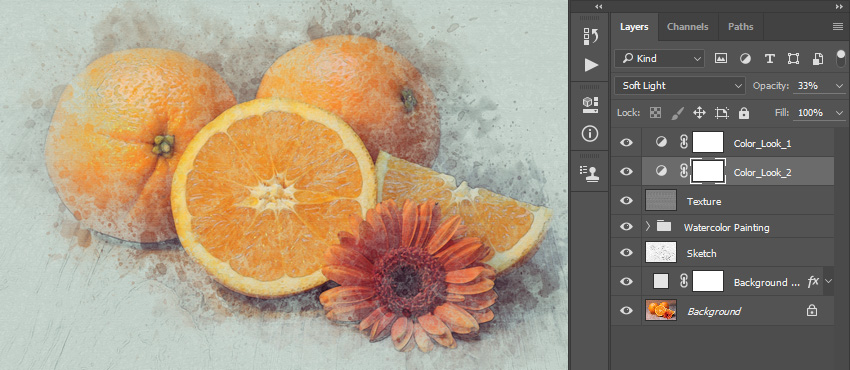Lock layer position
This screenshot has width=850, height=370.
699,113
